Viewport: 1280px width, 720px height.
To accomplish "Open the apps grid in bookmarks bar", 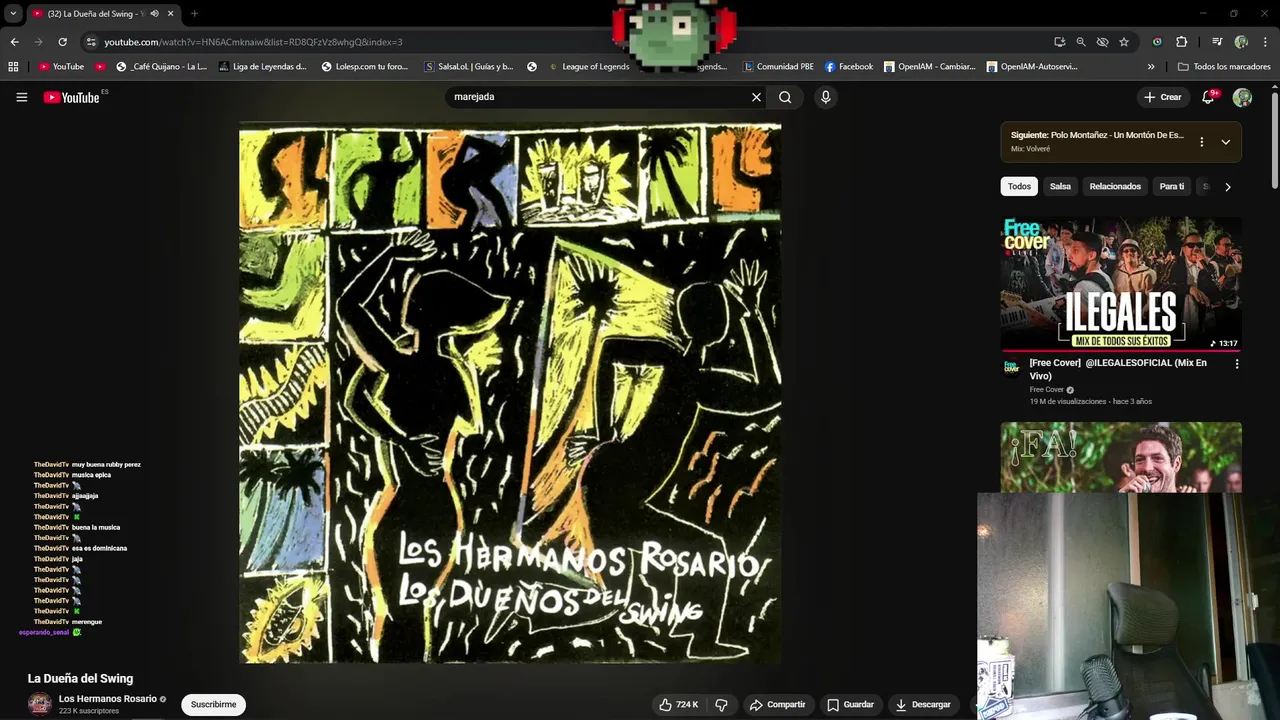I will pos(13,67).
